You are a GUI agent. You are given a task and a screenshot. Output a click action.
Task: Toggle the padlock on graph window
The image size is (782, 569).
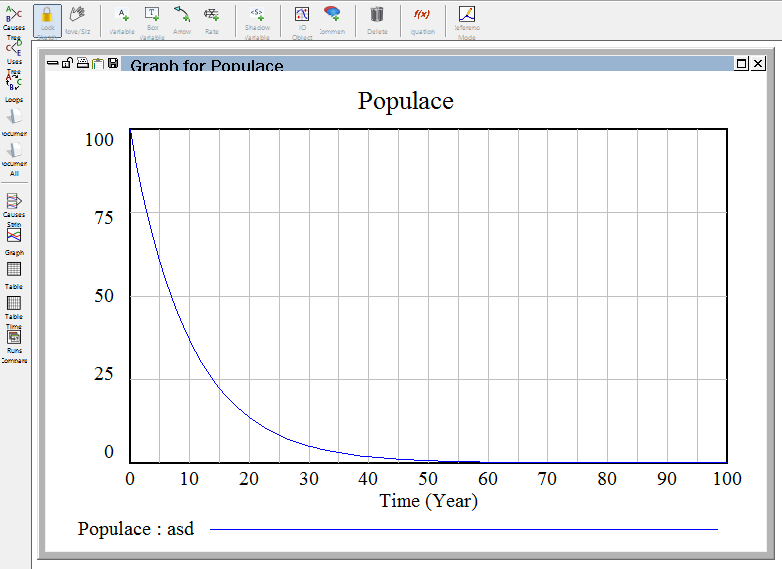[x=68, y=64]
